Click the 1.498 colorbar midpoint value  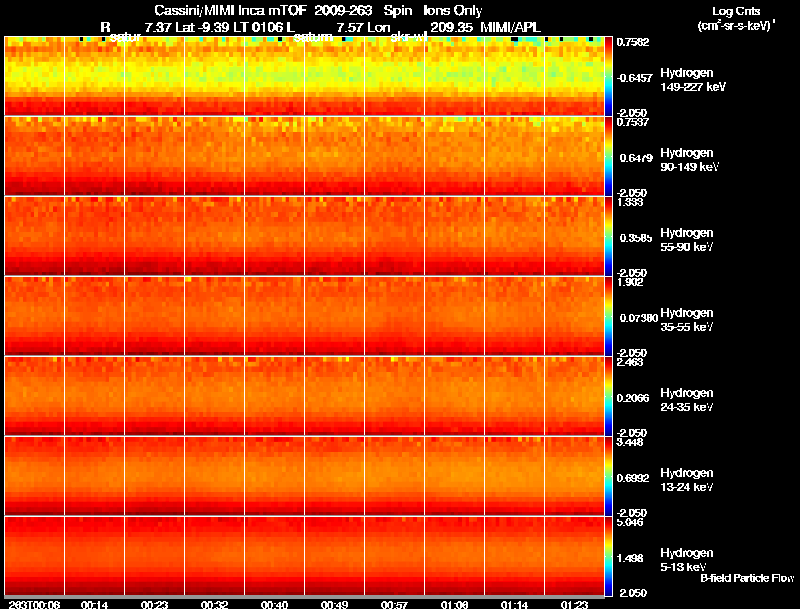(x=630, y=559)
